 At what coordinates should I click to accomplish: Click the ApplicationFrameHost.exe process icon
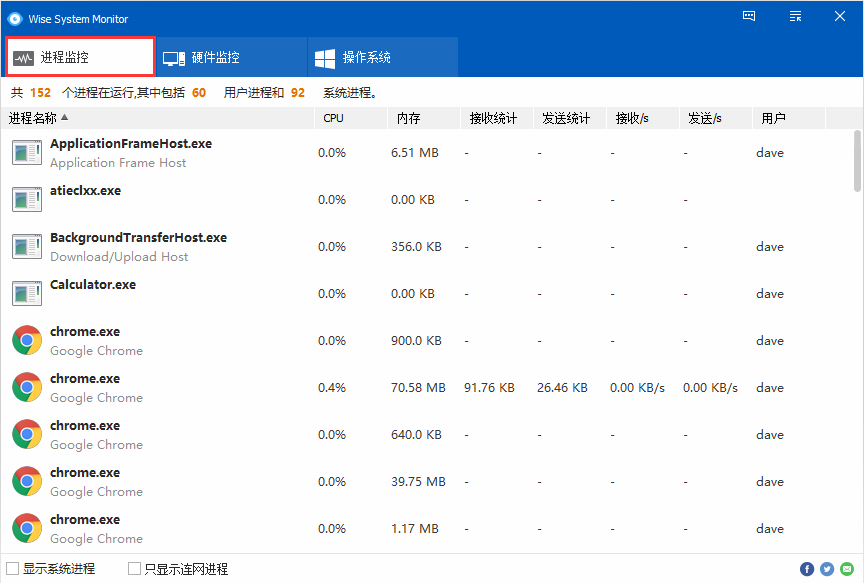point(27,153)
